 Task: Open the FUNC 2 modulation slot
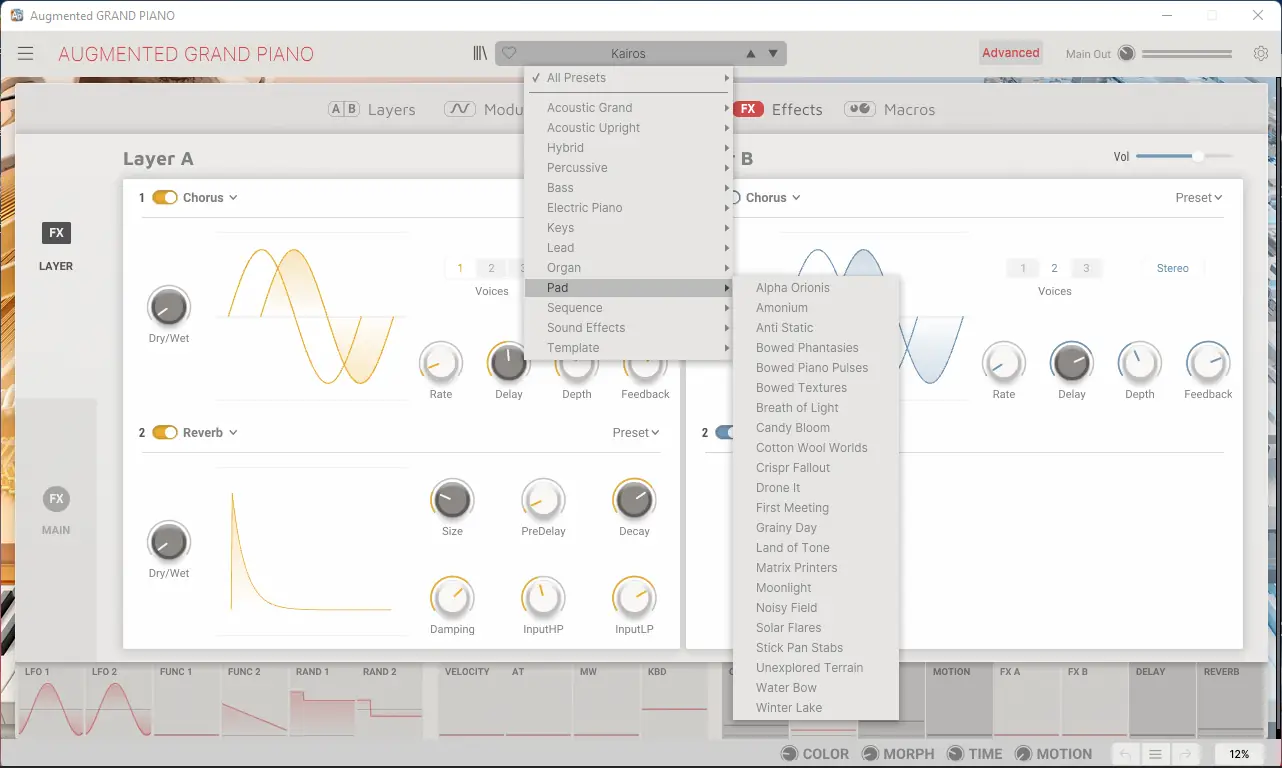[255, 700]
